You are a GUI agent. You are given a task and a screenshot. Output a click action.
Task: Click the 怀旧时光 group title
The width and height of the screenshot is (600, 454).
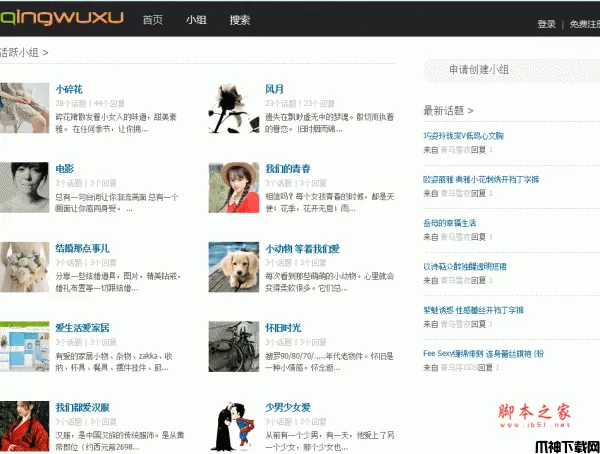coord(283,328)
